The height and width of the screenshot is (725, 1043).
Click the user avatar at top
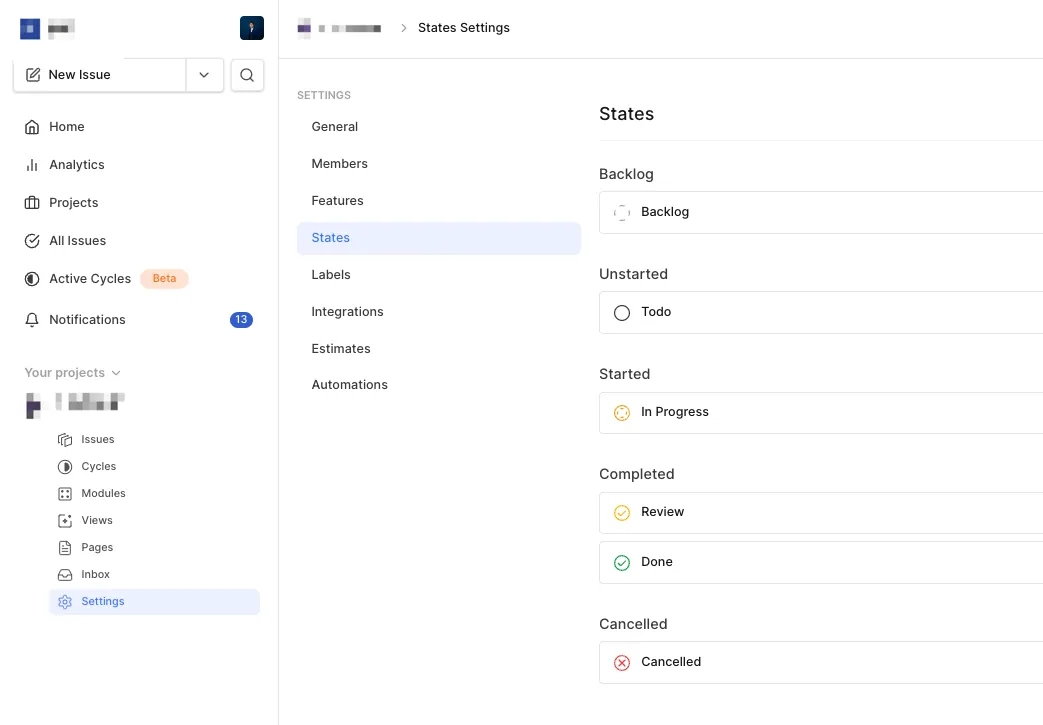(x=252, y=28)
